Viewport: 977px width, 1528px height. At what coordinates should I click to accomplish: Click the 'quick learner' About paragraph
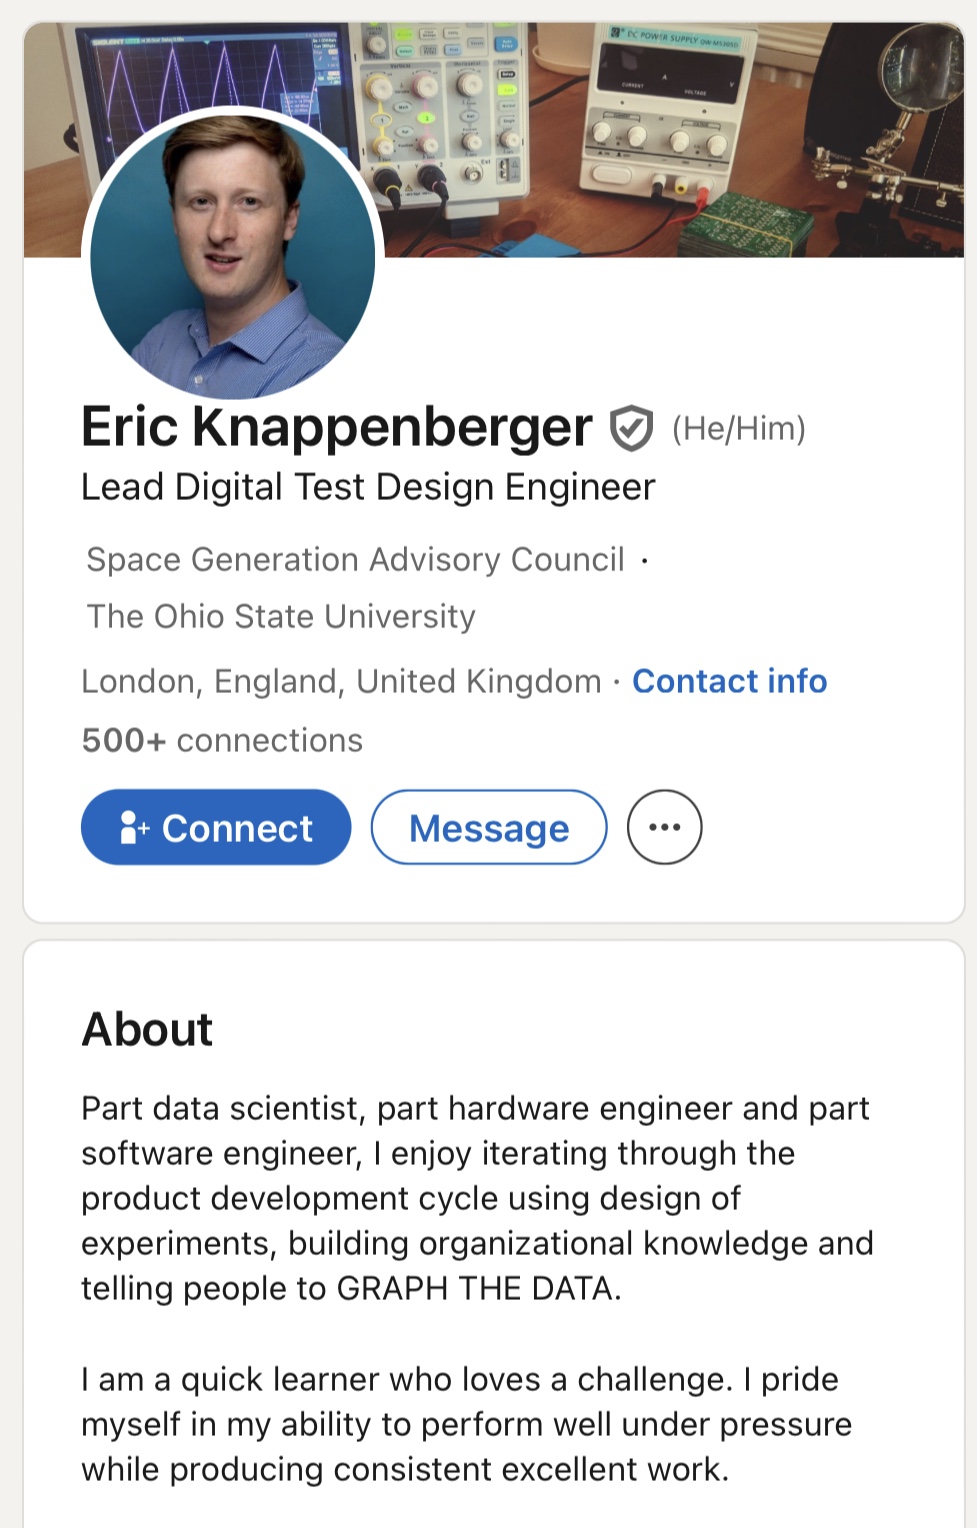[466, 1424]
